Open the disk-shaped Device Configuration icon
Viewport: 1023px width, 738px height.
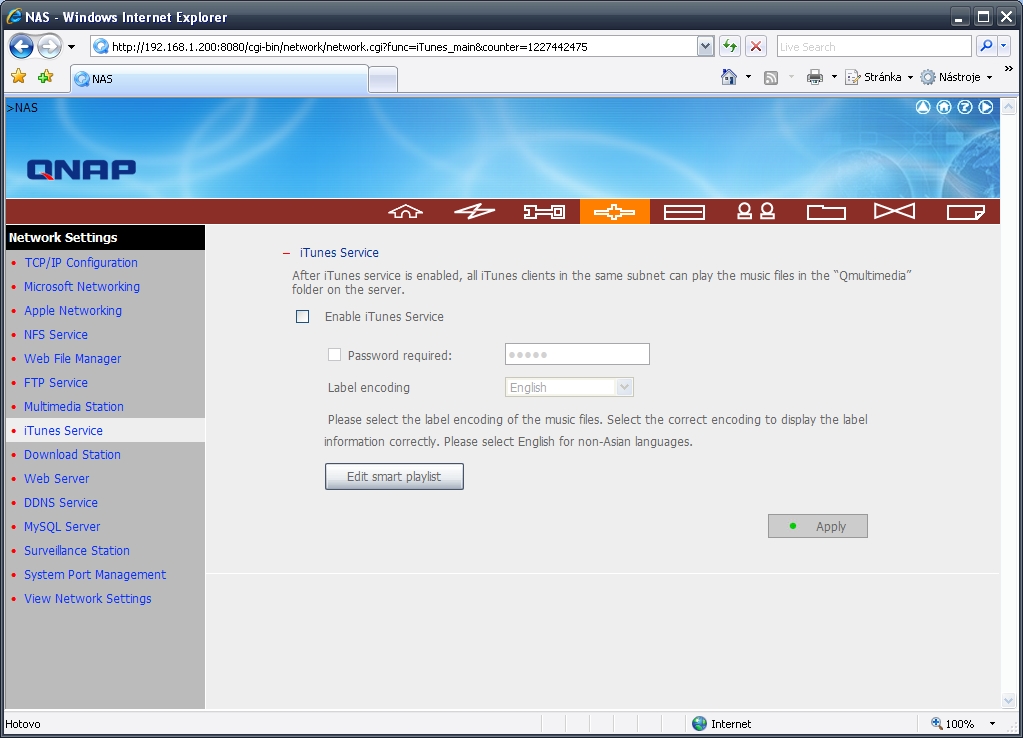pos(684,211)
